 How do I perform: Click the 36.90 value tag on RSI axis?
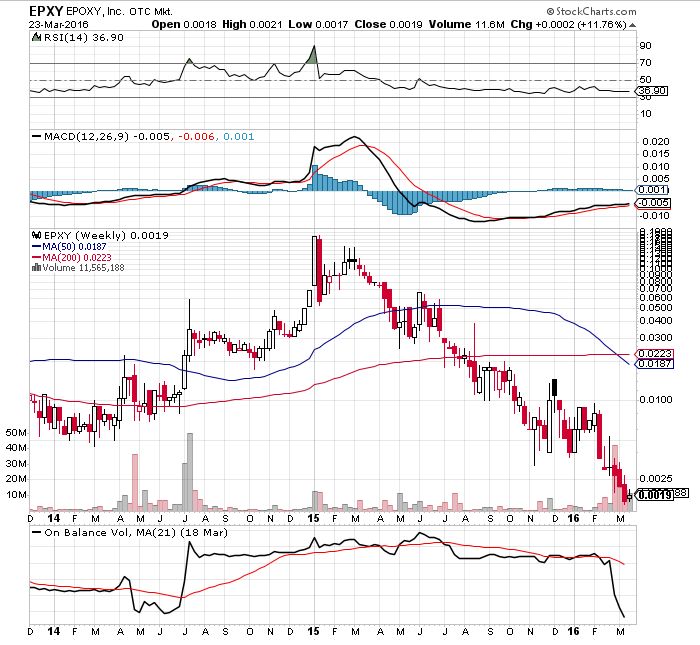[x=652, y=91]
